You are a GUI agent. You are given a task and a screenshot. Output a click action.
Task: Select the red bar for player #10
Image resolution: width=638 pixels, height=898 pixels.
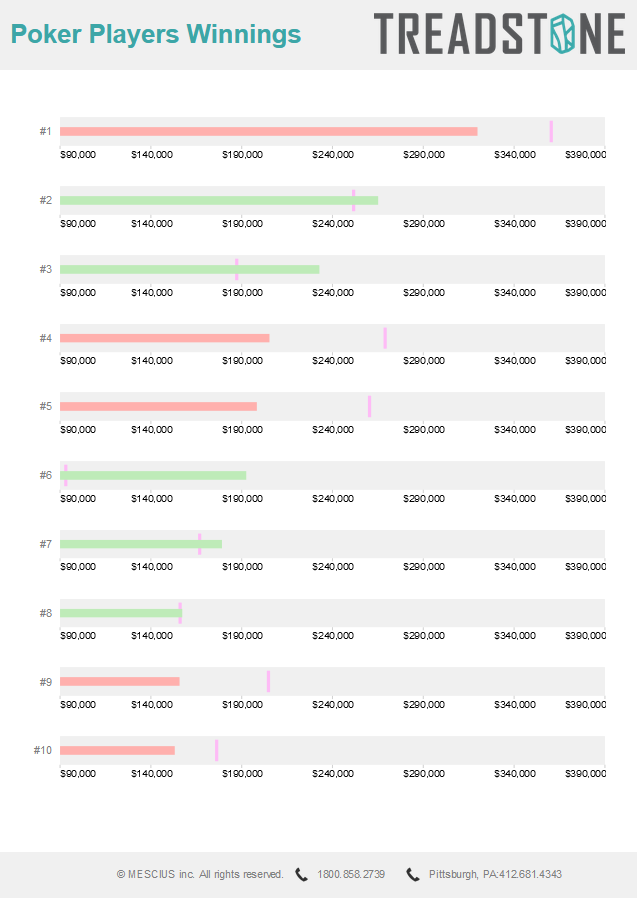pyautogui.click(x=117, y=750)
